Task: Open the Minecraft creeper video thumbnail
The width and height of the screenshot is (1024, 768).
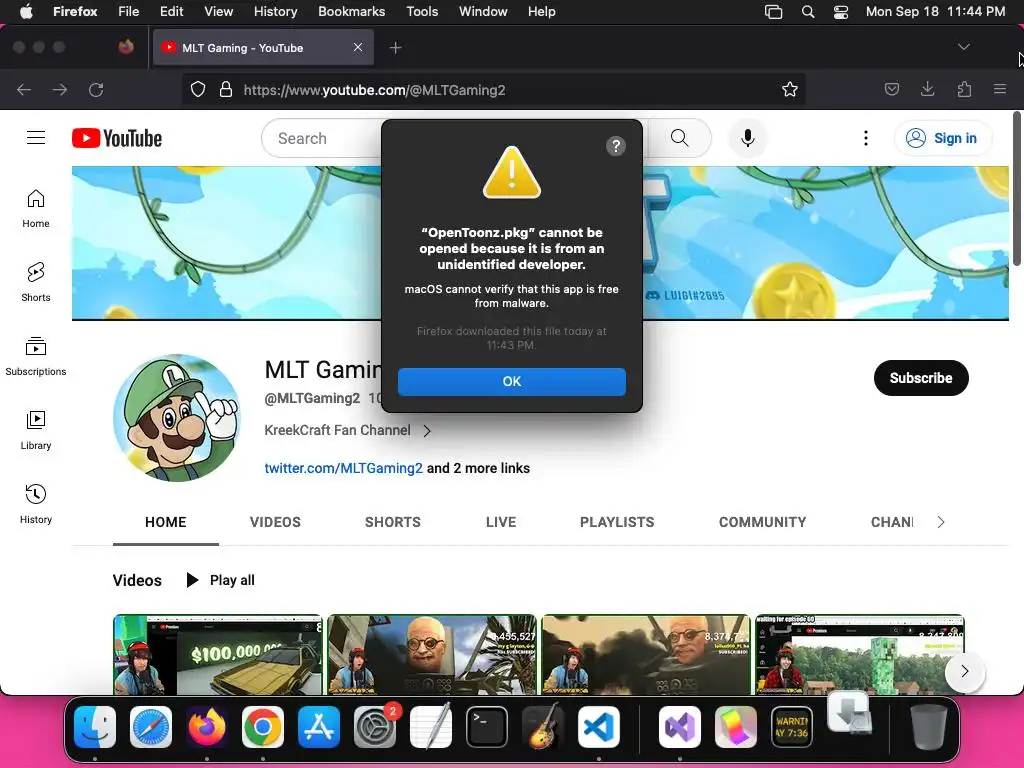Action: (859, 654)
